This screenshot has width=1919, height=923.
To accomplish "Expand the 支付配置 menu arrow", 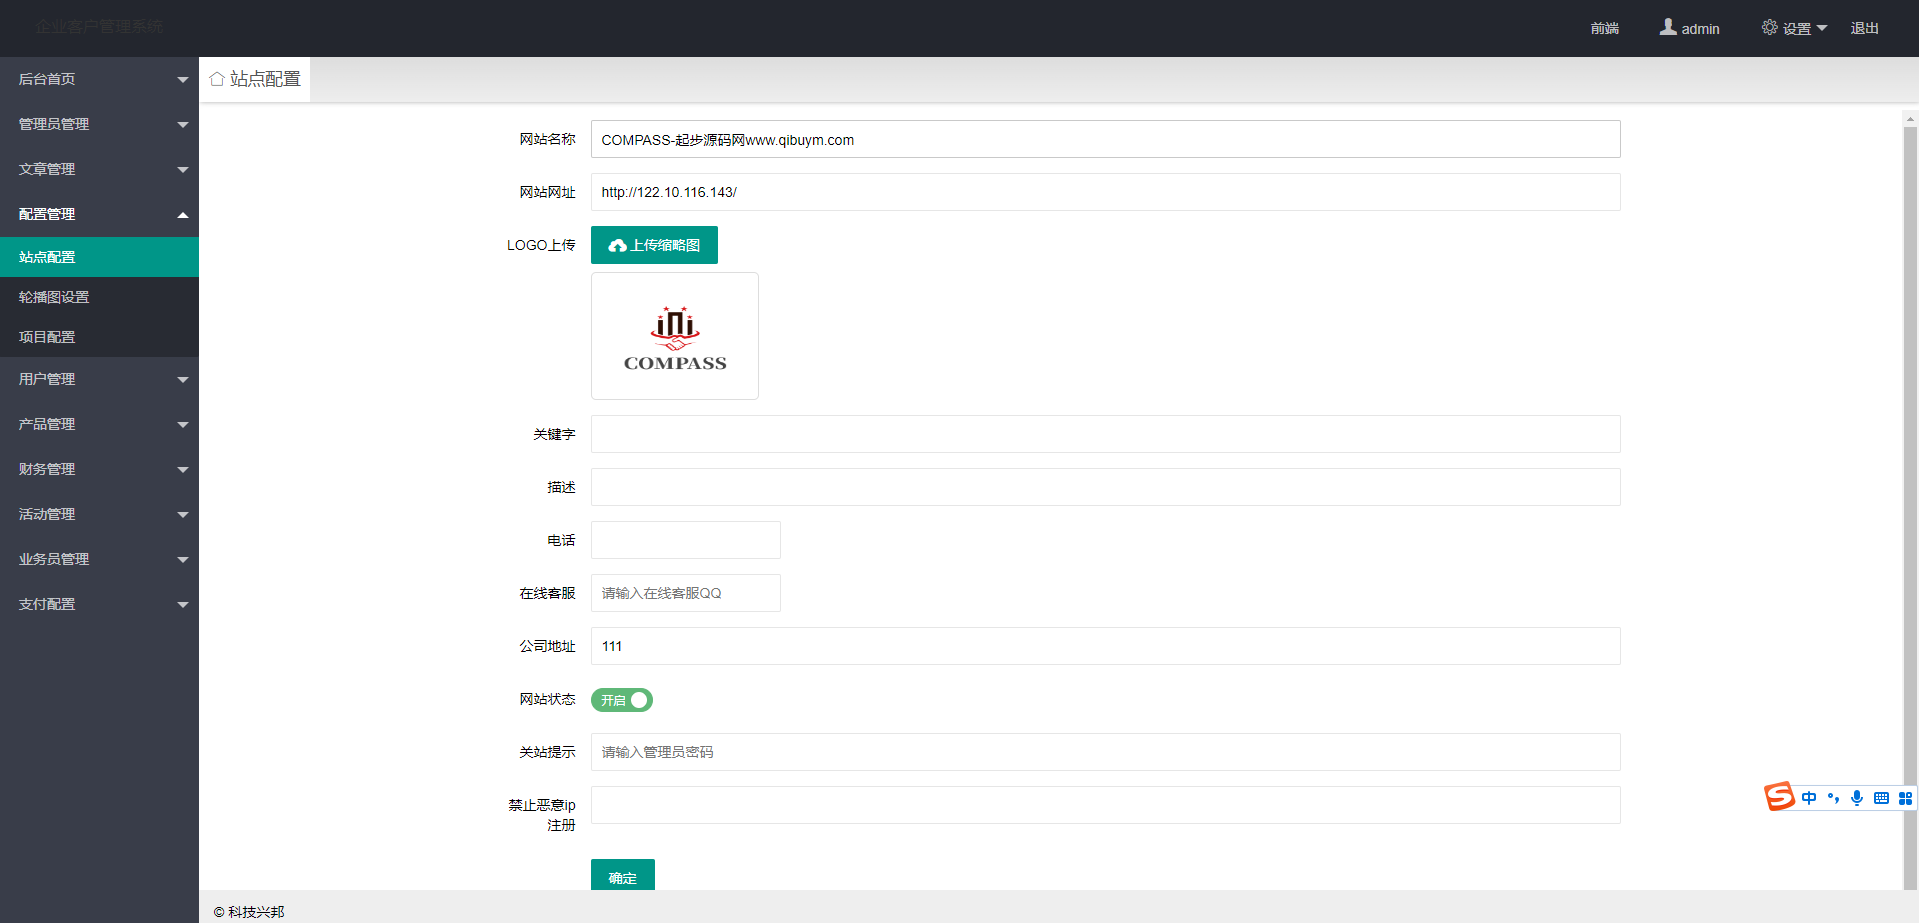I will click(x=183, y=605).
